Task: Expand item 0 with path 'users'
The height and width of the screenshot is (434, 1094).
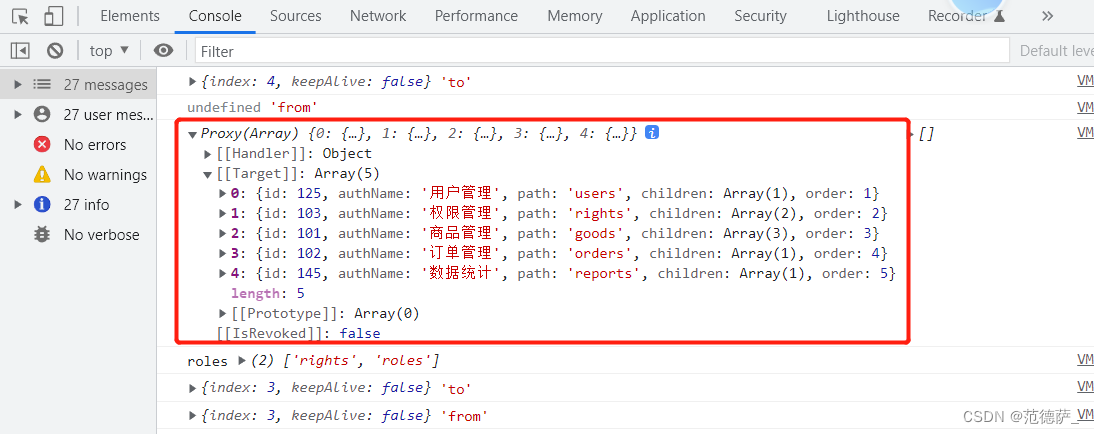Action: [x=223, y=193]
